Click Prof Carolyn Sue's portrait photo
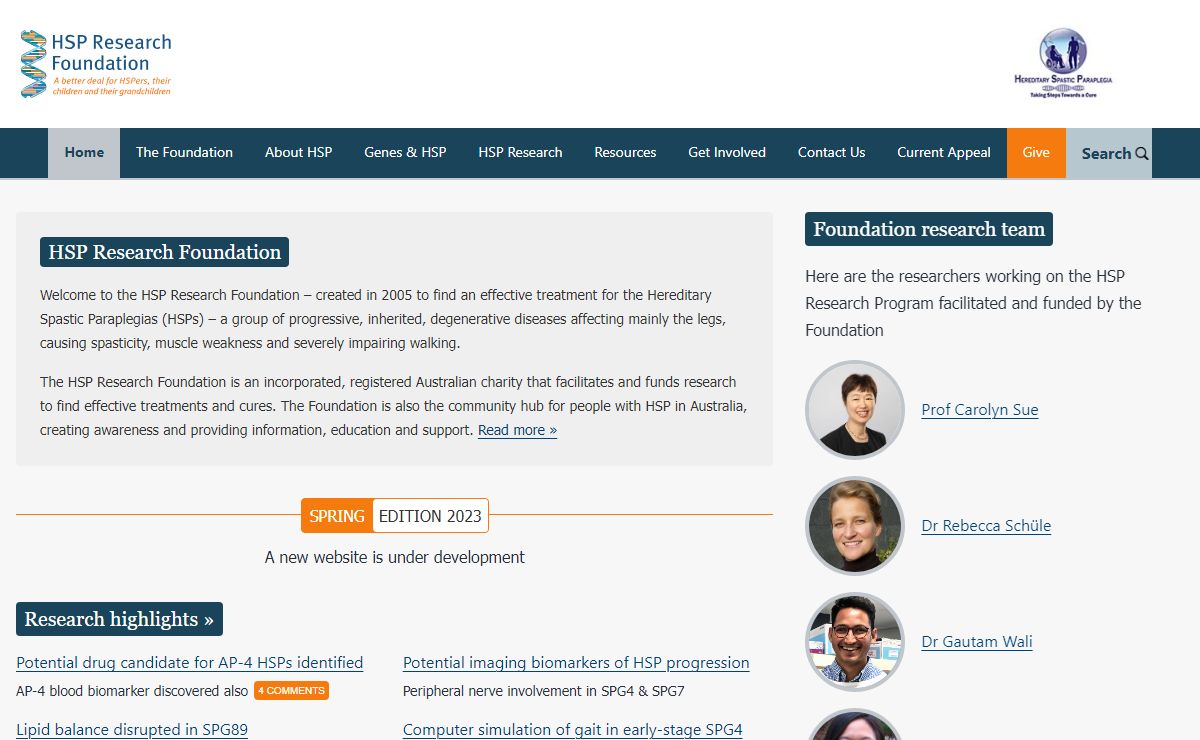This screenshot has height=740, width=1200. click(x=855, y=410)
